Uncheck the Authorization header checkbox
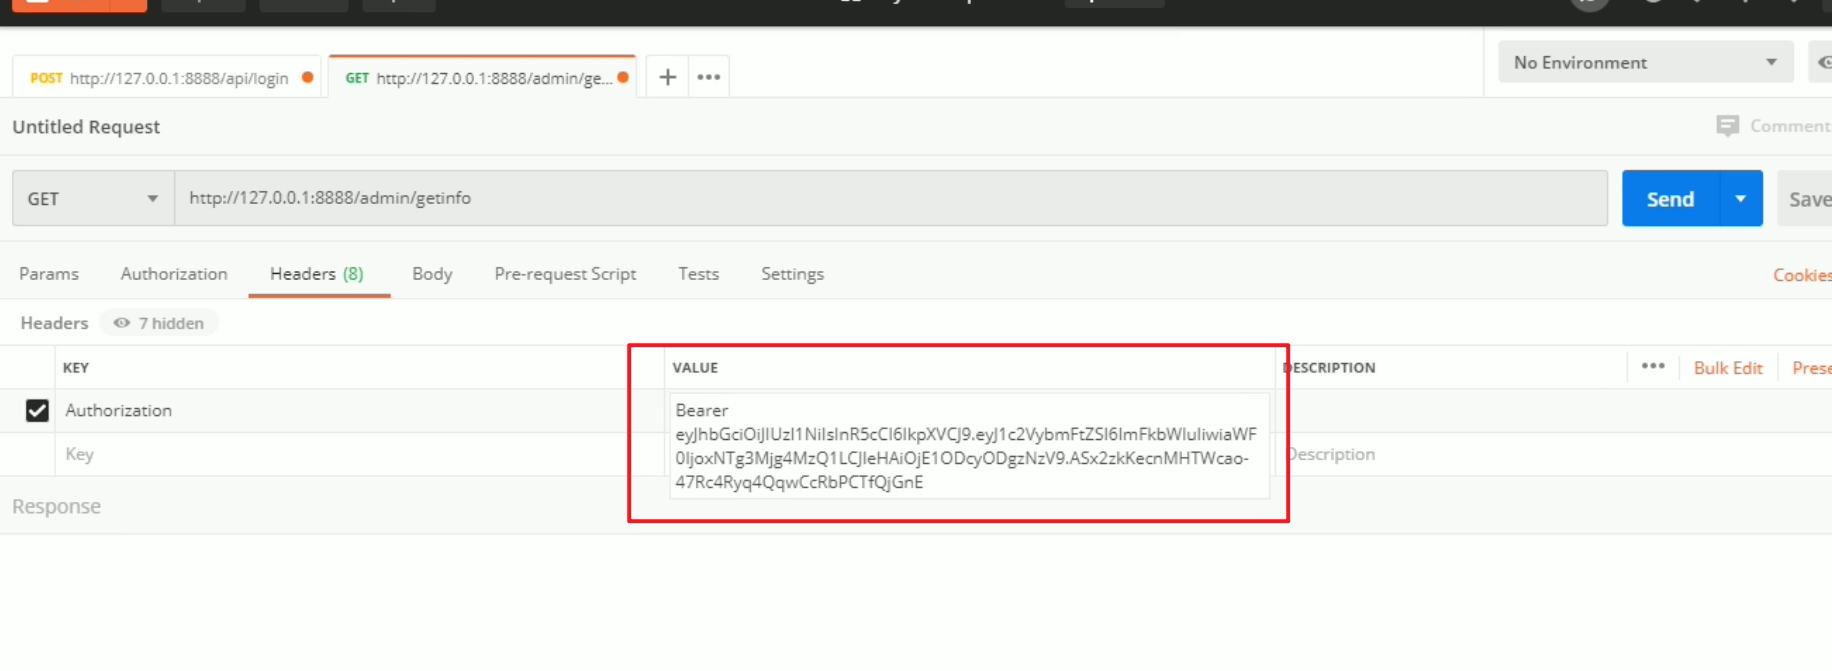 point(37,411)
